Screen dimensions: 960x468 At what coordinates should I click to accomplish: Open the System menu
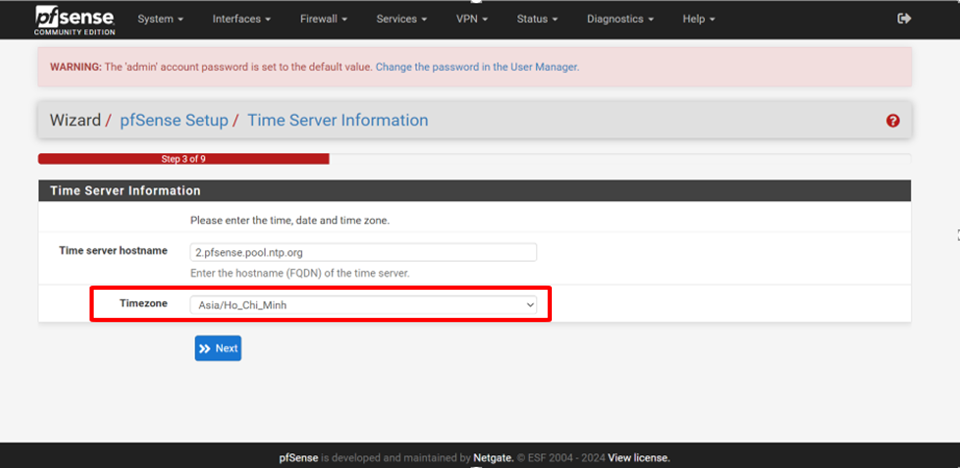[x=160, y=19]
